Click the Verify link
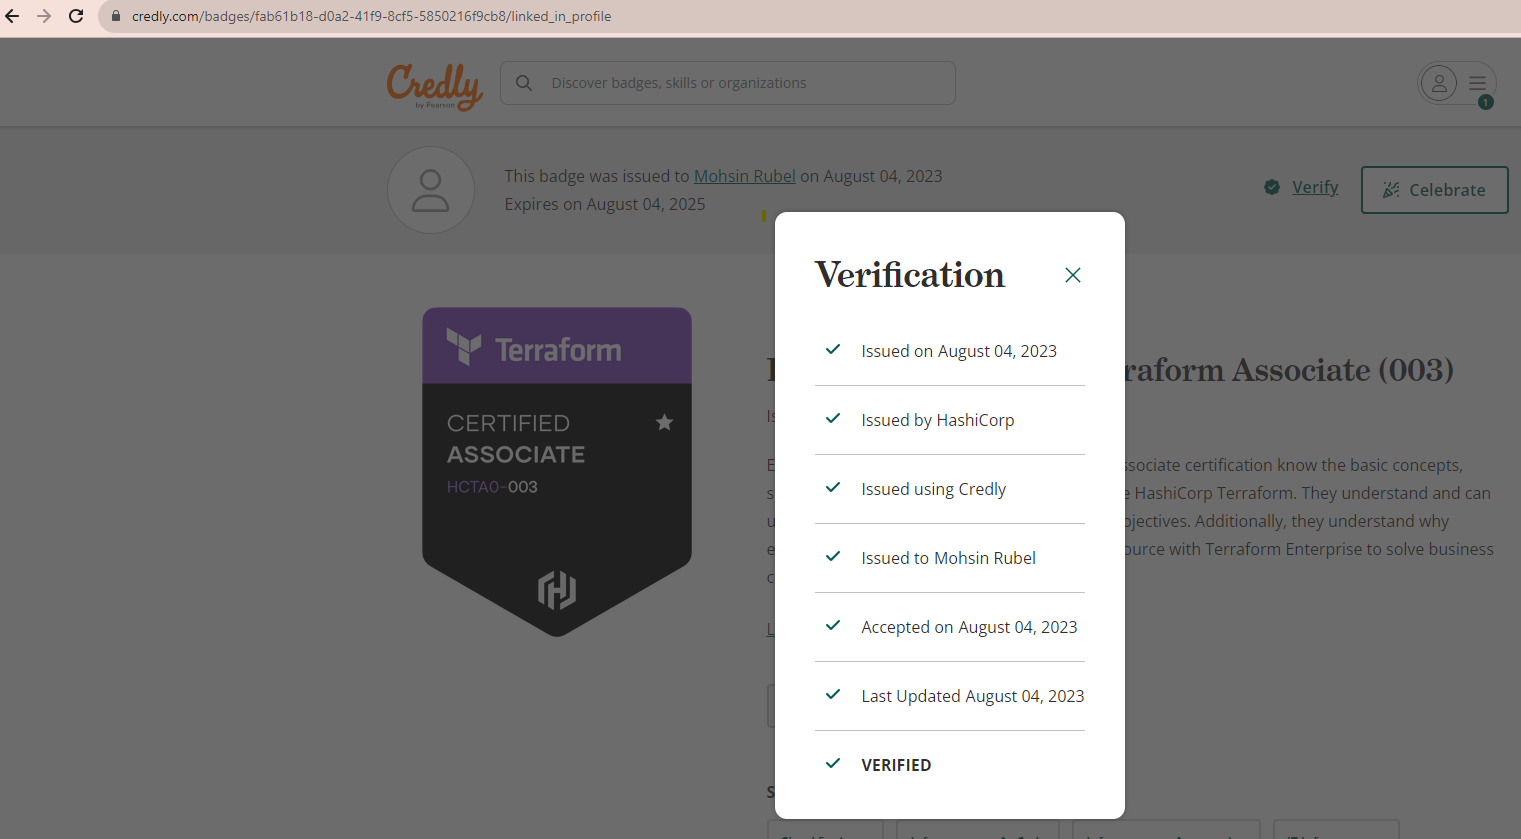 1314,187
